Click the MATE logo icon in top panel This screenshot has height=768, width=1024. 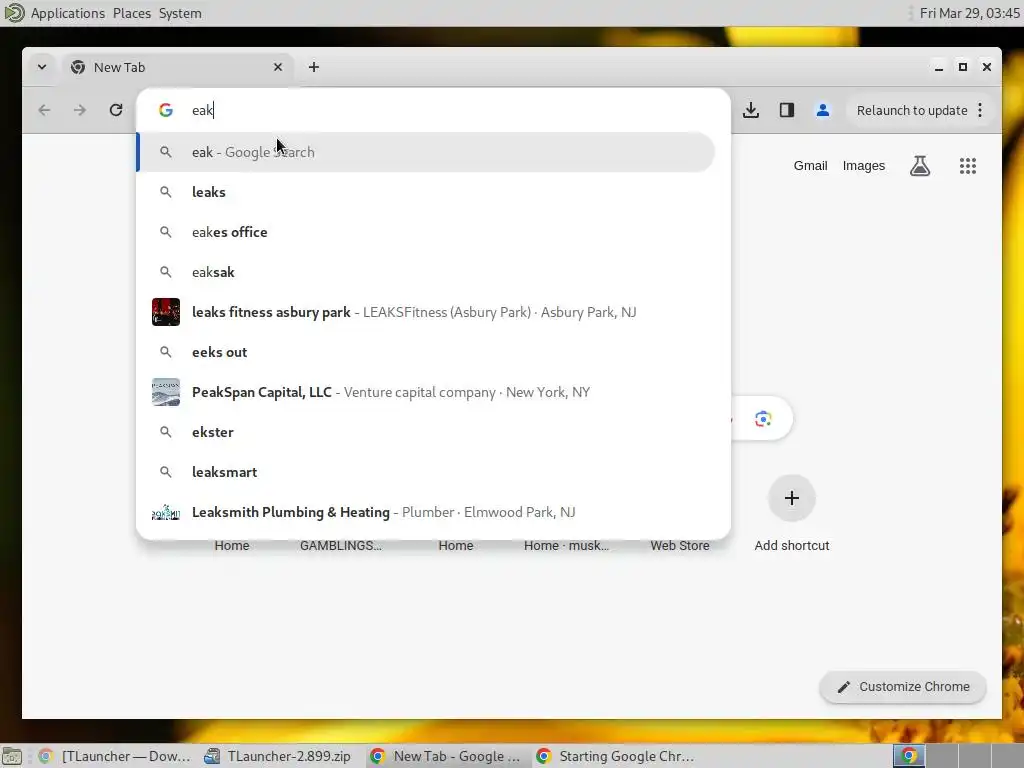coord(14,13)
